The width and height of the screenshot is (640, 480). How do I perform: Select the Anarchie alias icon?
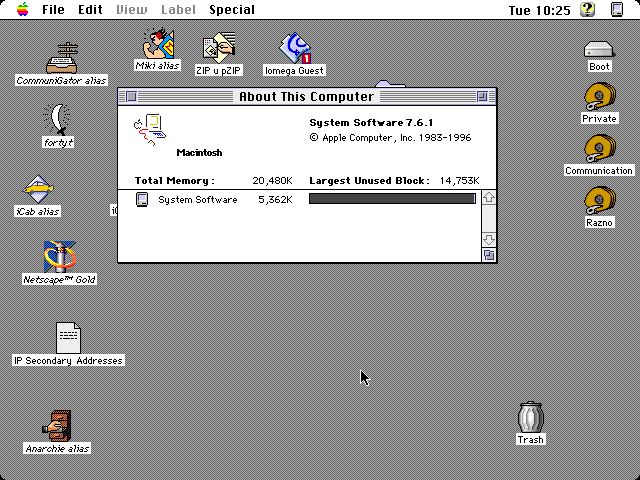pyautogui.click(x=57, y=425)
